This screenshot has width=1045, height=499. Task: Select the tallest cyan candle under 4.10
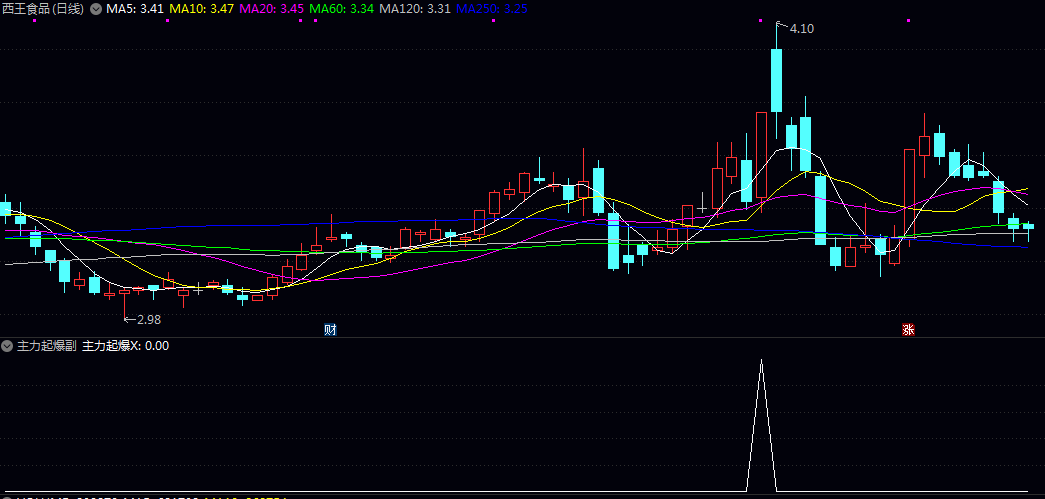coord(776,80)
